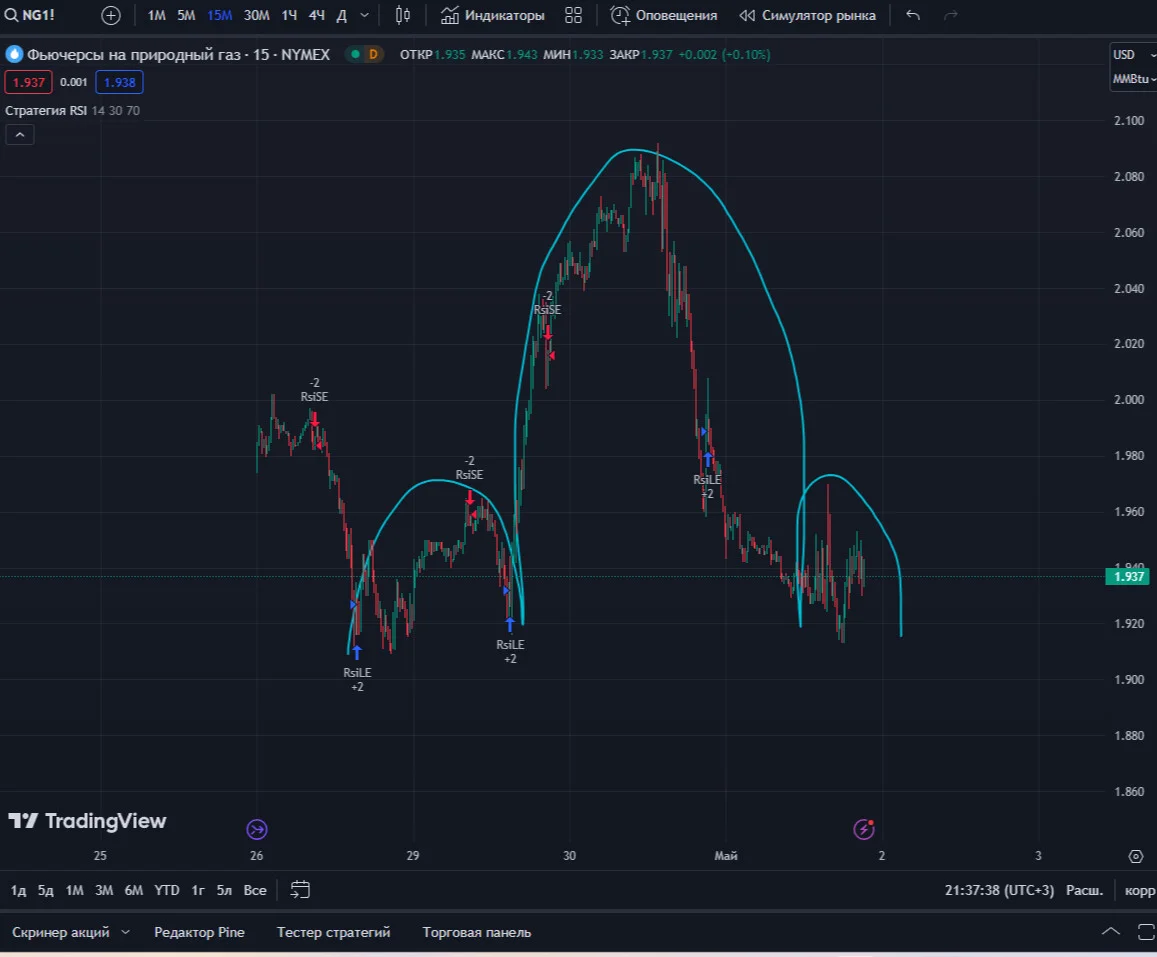Image resolution: width=1157 pixels, height=957 pixels.
Task: Create an alert via Оповещения
Action: pyautogui.click(x=664, y=15)
